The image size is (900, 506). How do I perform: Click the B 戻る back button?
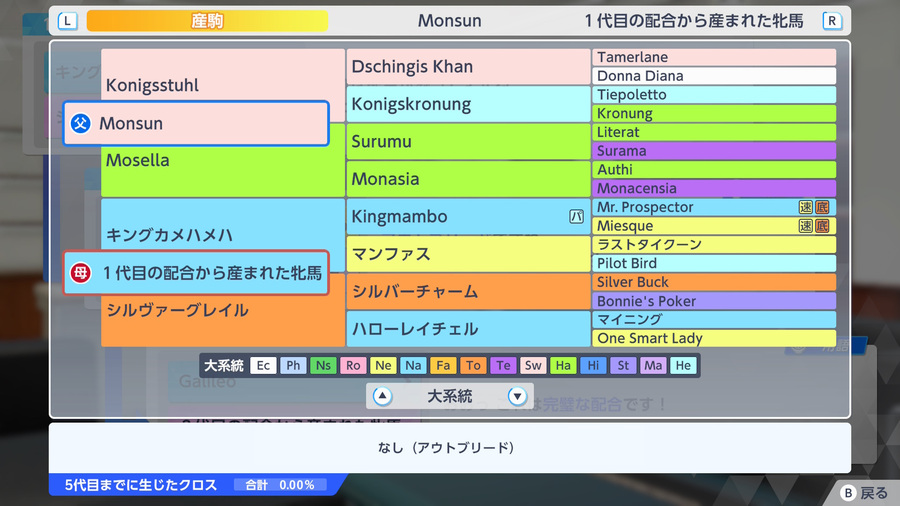tap(864, 493)
